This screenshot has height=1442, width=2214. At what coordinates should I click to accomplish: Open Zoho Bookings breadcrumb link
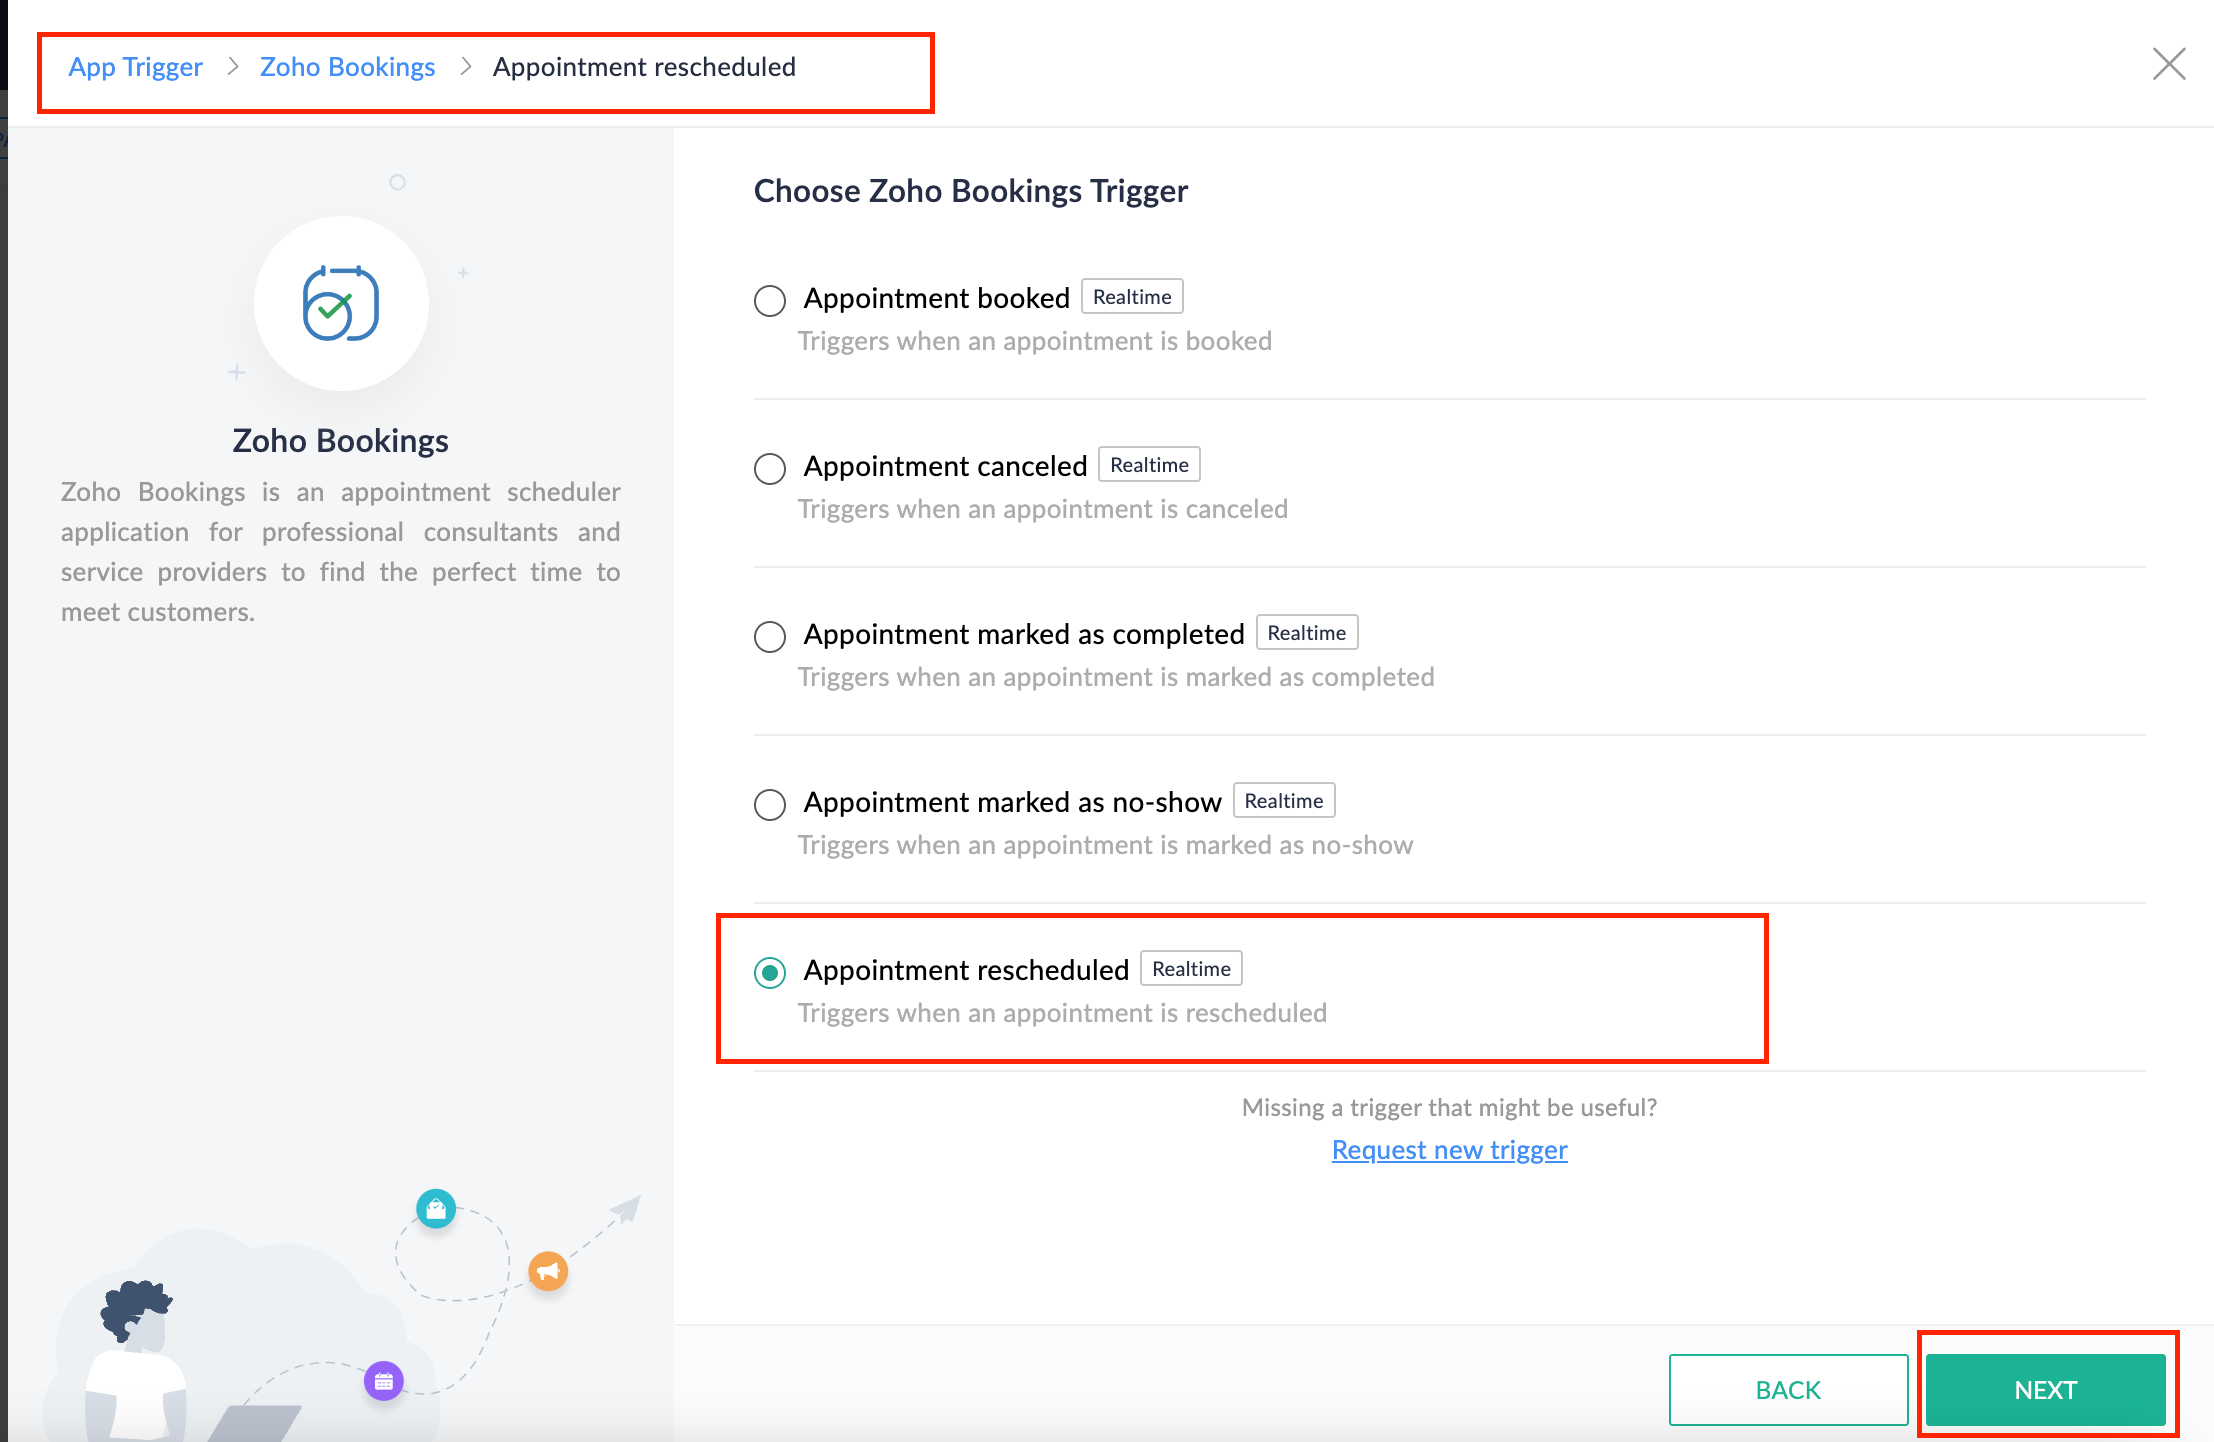[x=347, y=67]
